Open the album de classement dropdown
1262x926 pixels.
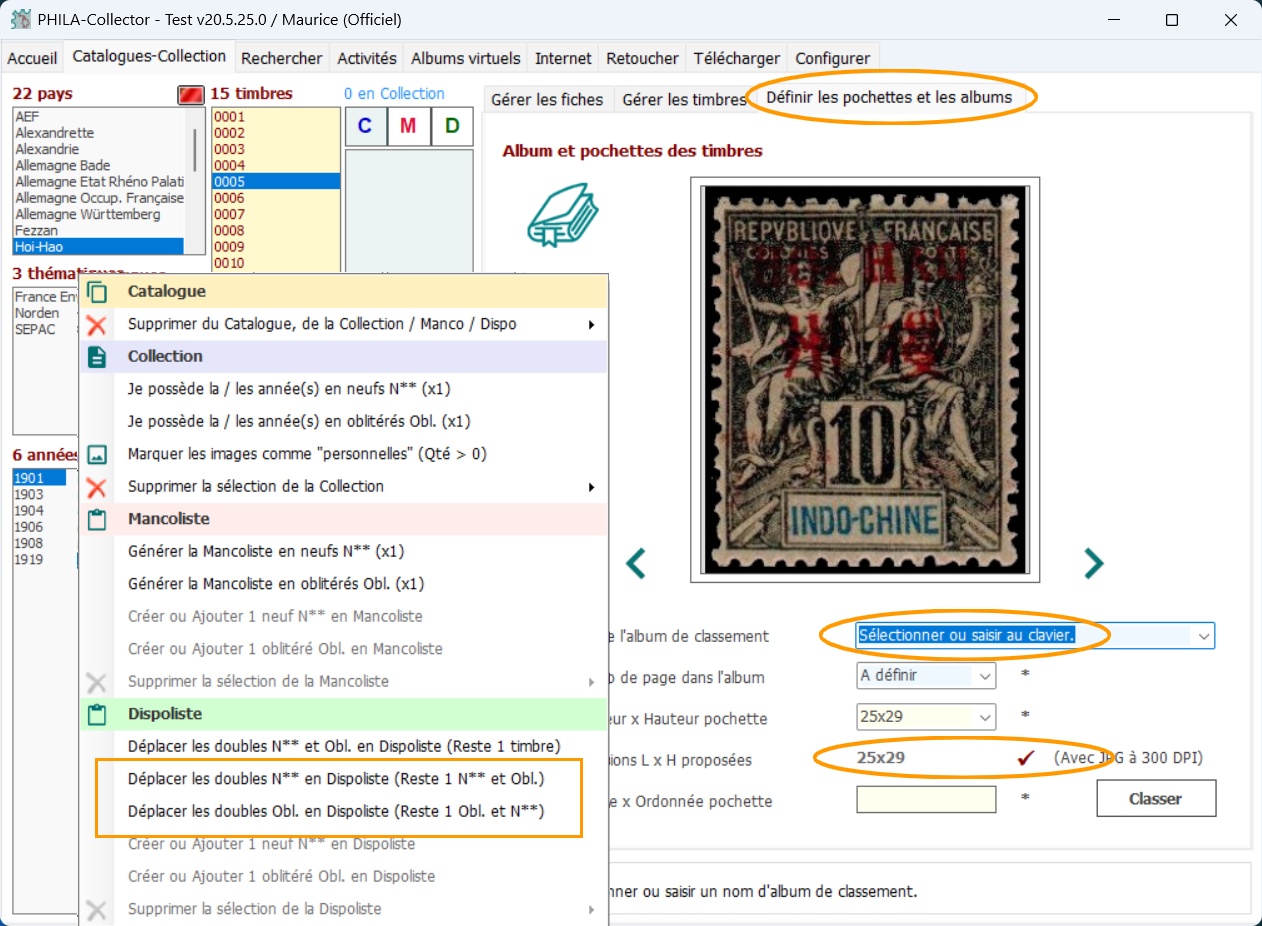[x=1203, y=635]
